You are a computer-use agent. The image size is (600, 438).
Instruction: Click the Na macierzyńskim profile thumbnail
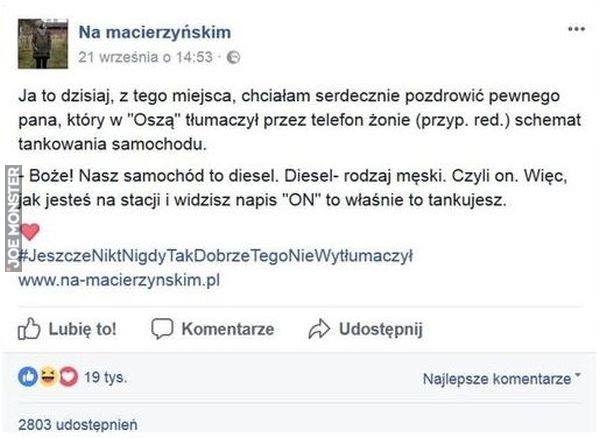coord(43,44)
